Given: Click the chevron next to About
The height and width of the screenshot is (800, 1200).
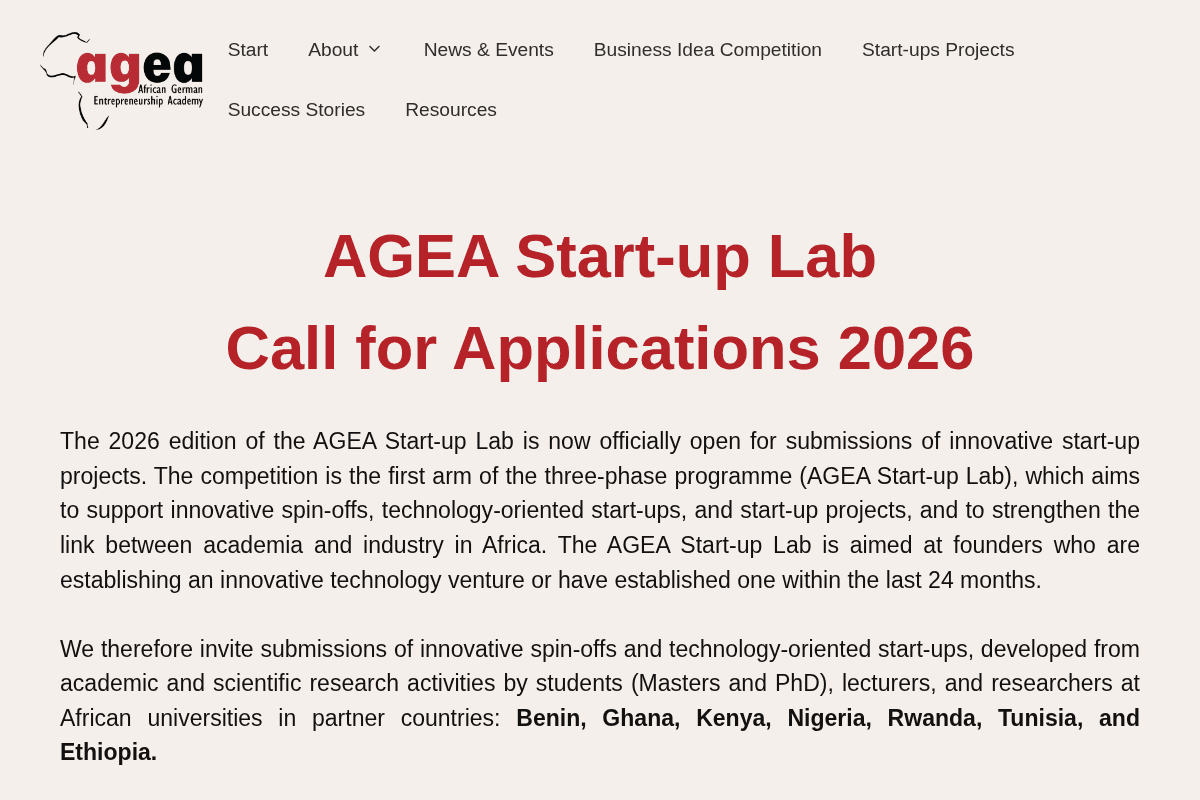Looking at the screenshot, I should click(376, 49).
